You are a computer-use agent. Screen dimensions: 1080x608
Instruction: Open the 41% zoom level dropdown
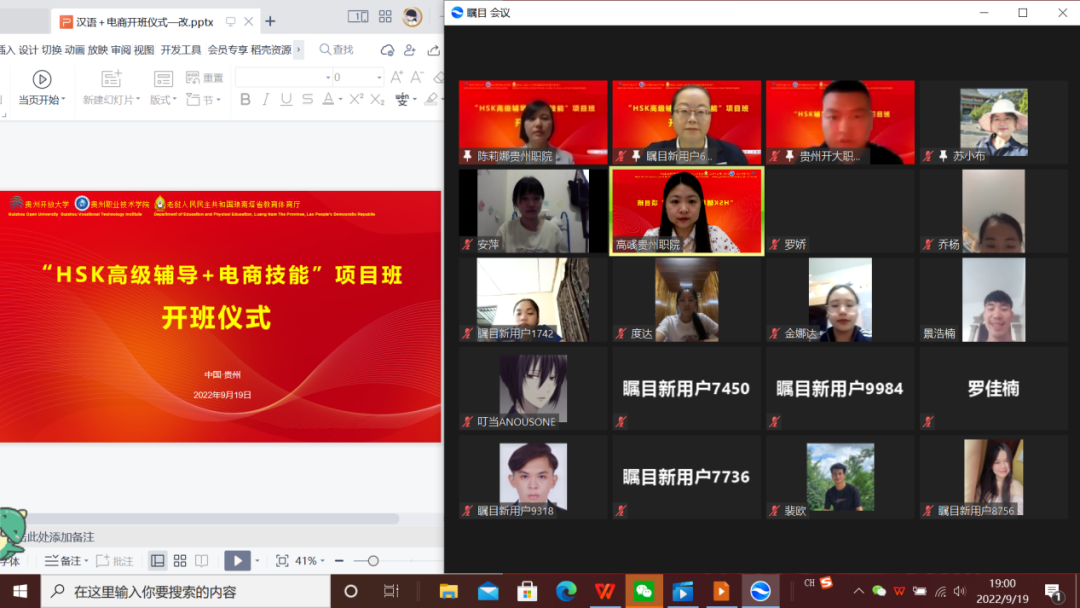(310, 561)
